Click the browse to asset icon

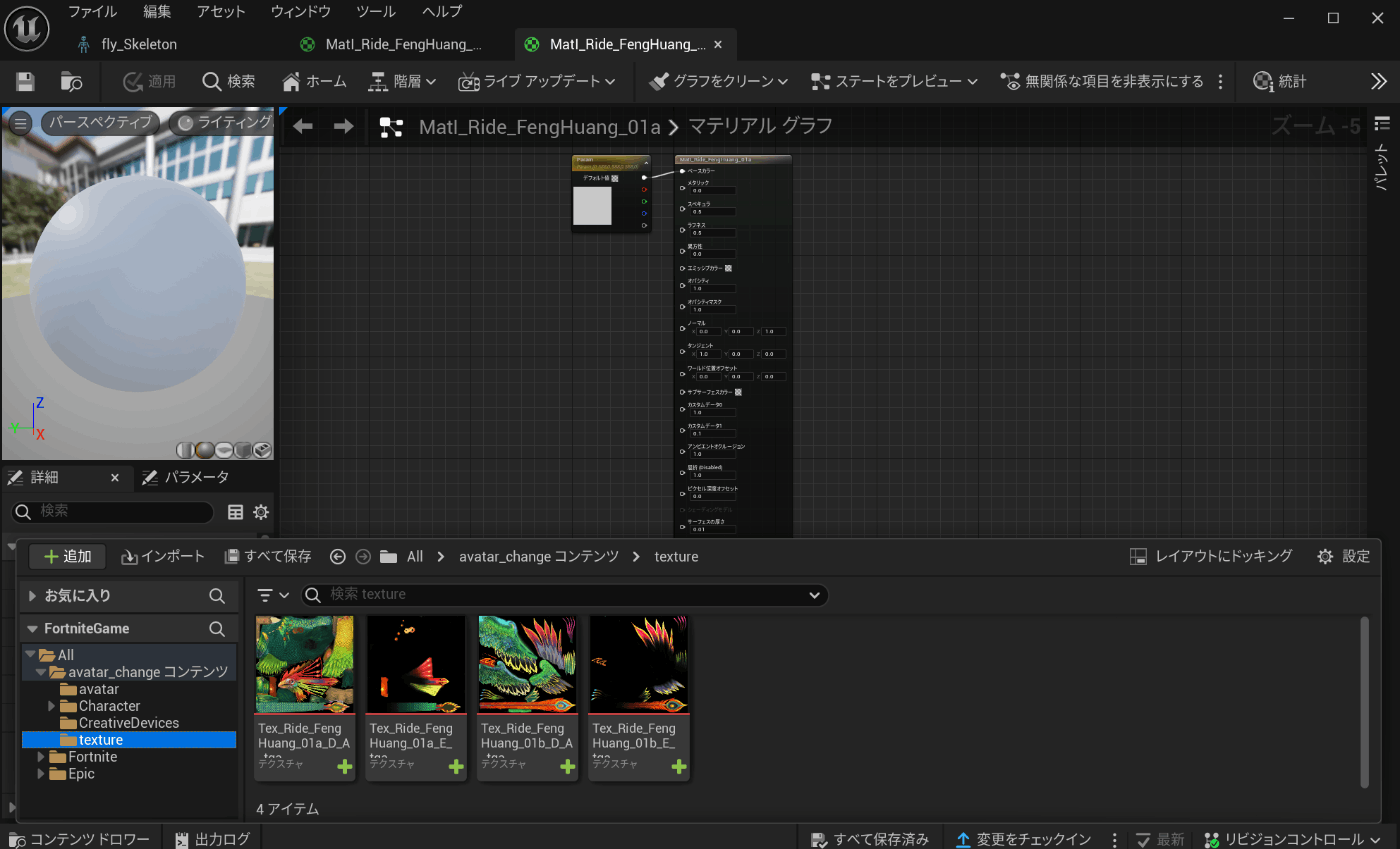pyautogui.click(x=71, y=82)
